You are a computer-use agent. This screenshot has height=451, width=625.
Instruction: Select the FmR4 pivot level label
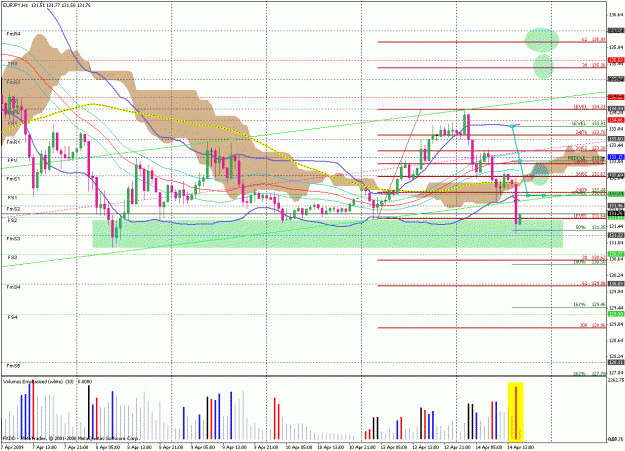14,34
